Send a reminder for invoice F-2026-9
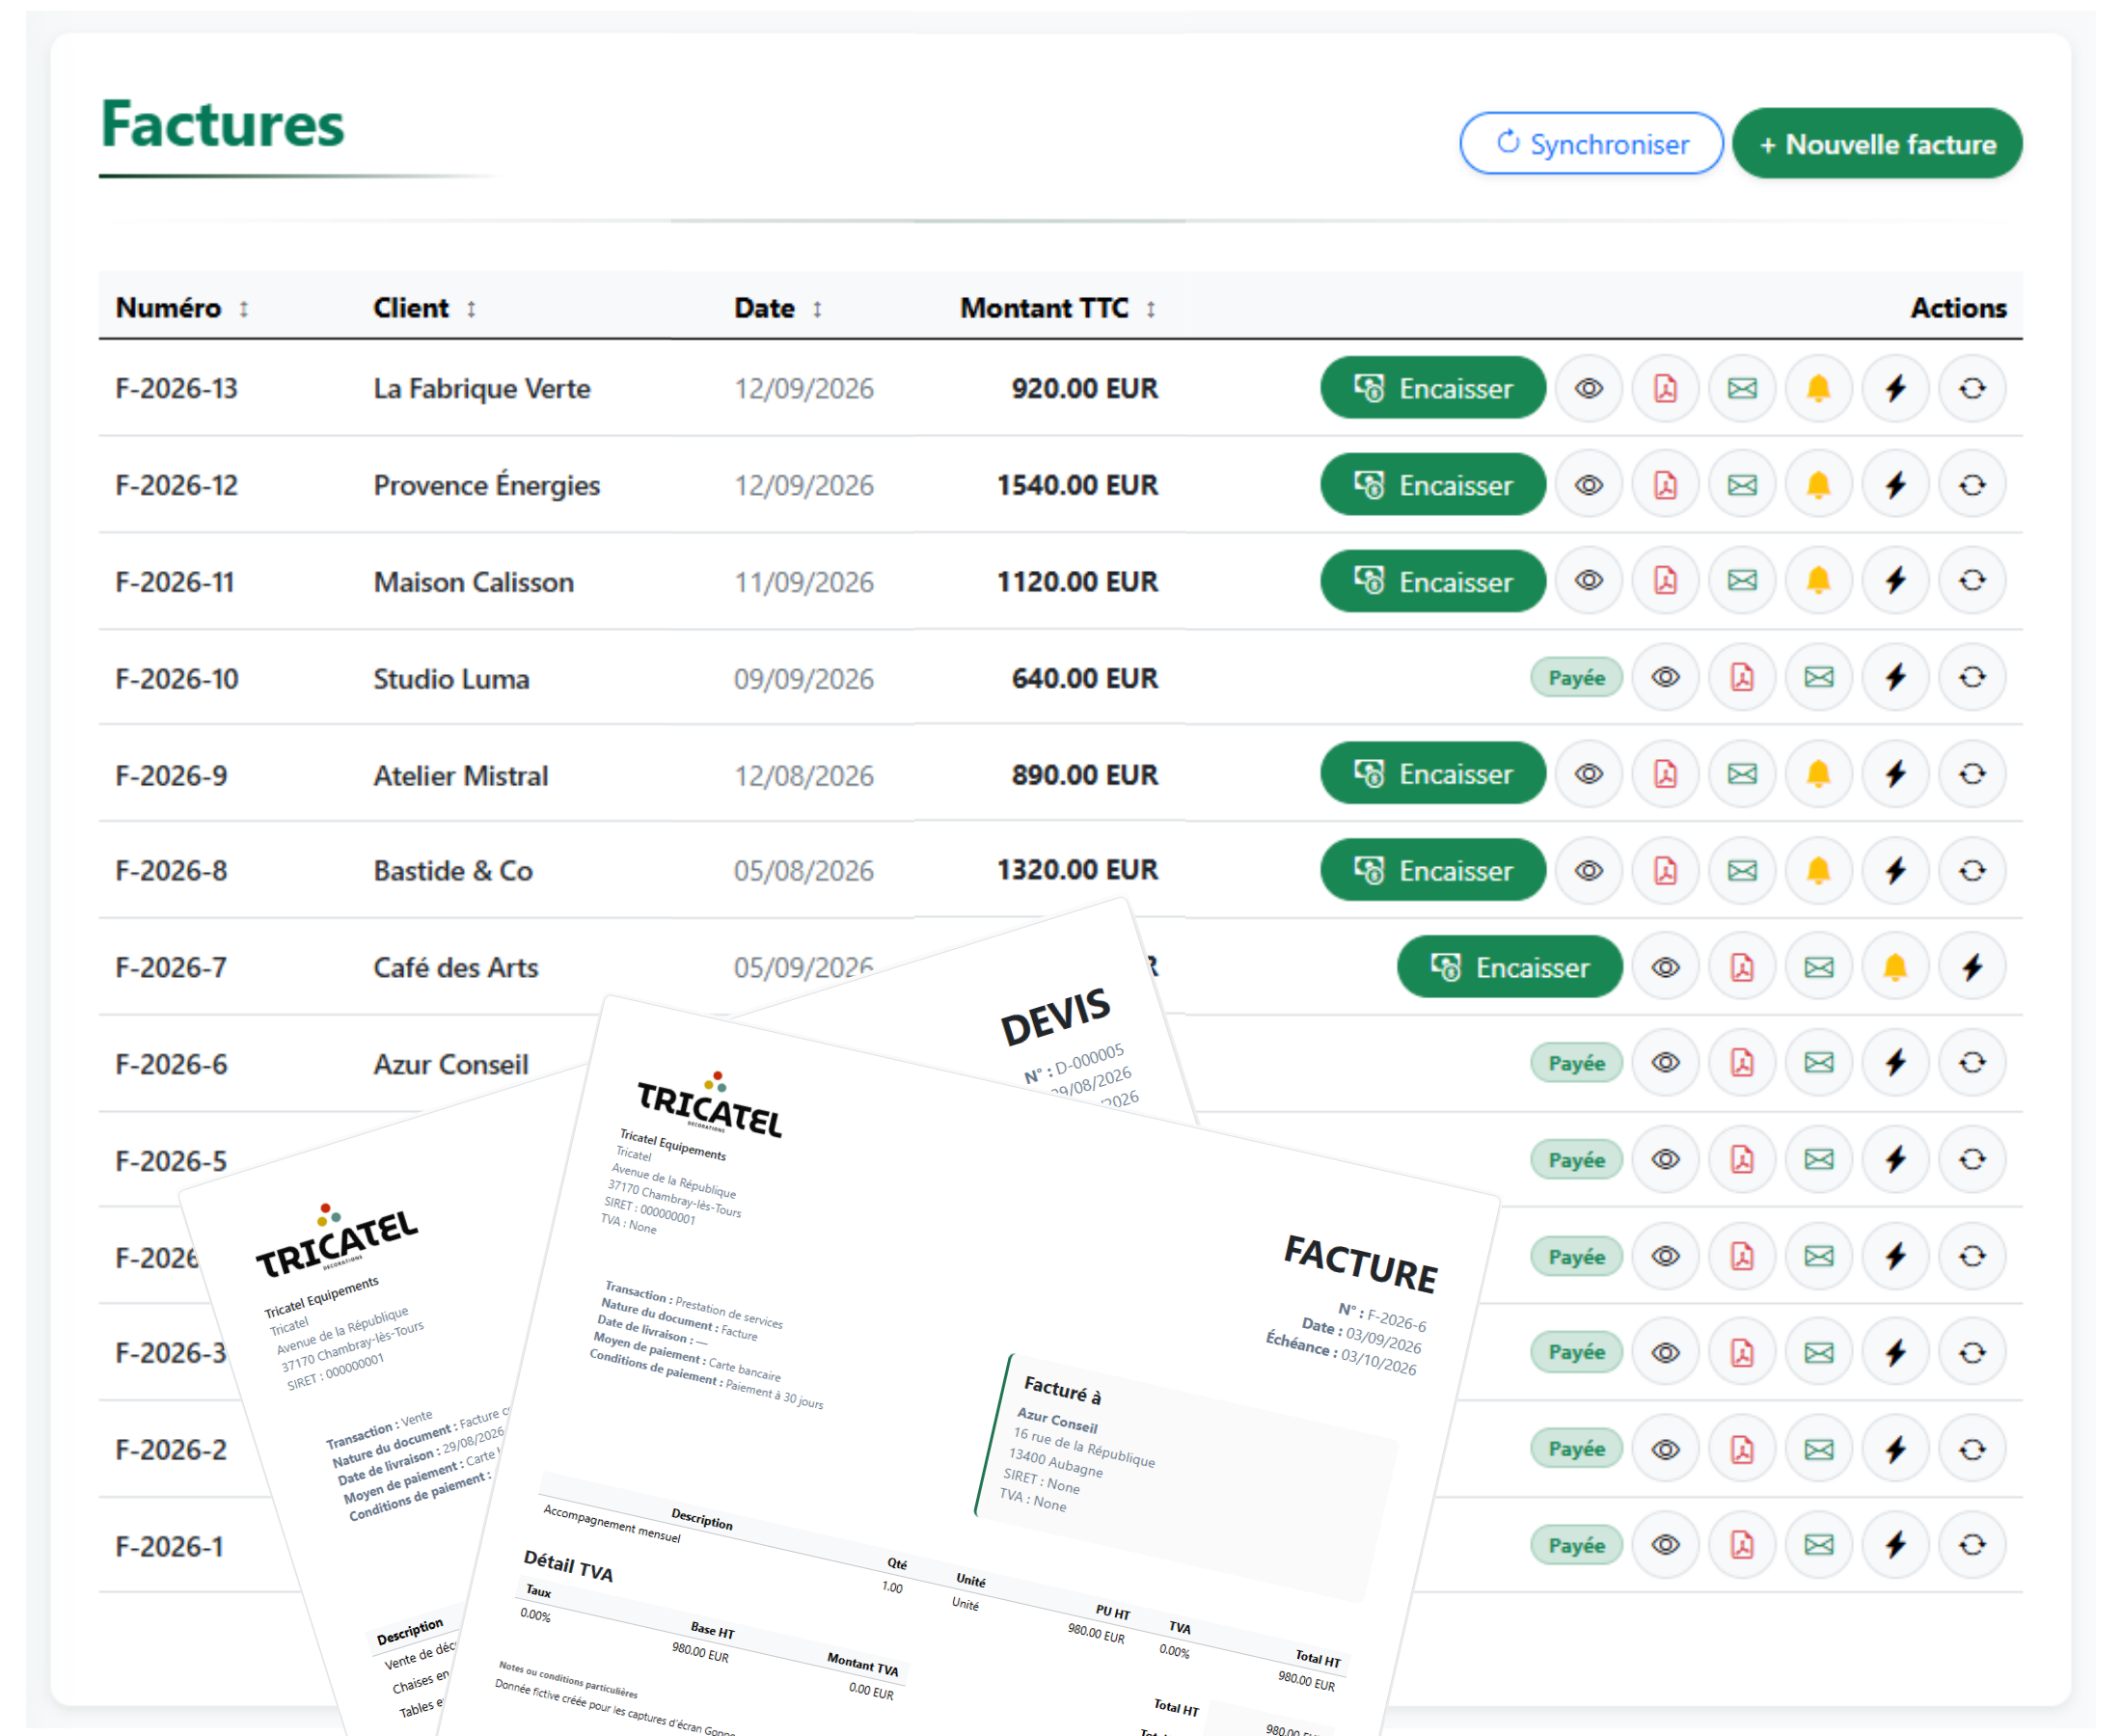2122x1736 pixels. point(1818,773)
